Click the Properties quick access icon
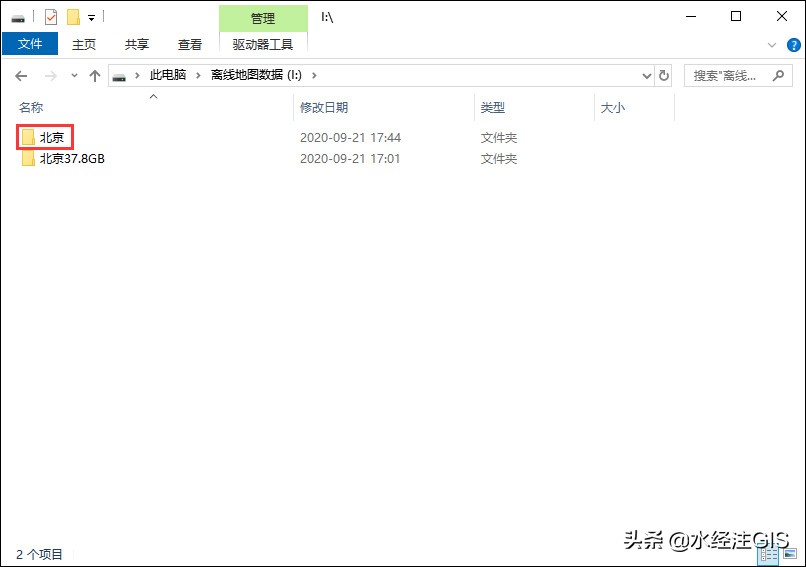 [51, 17]
